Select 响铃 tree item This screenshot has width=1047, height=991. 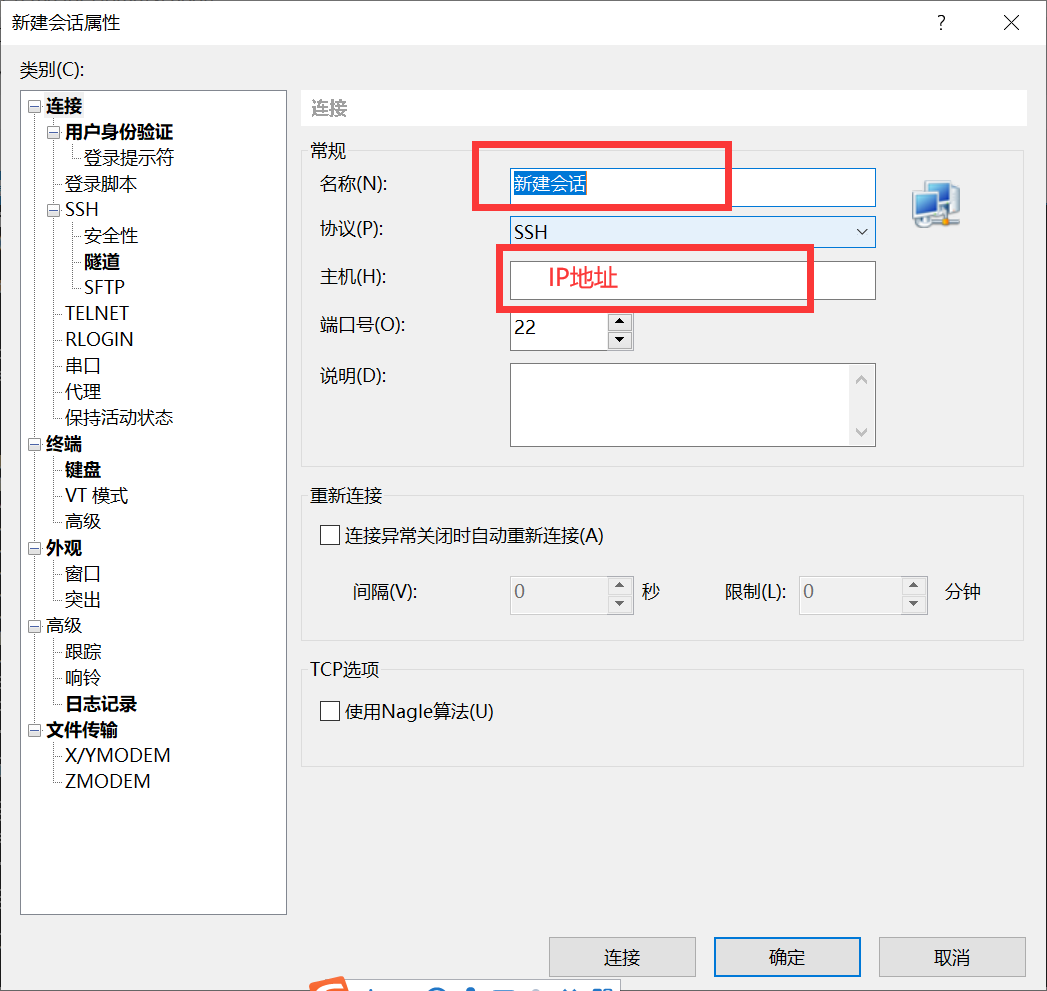pyautogui.click(x=83, y=678)
